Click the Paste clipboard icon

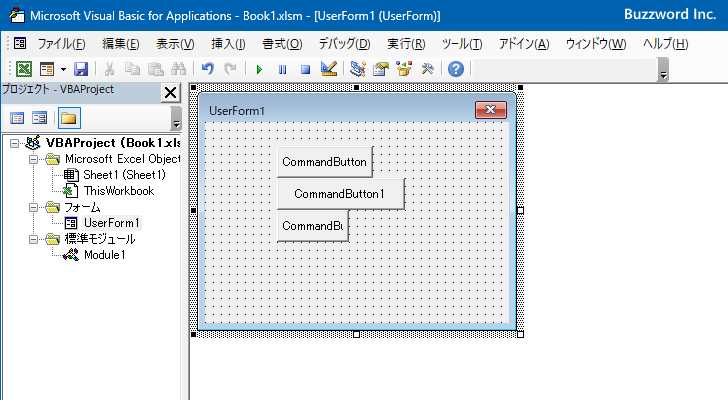click(156, 69)
